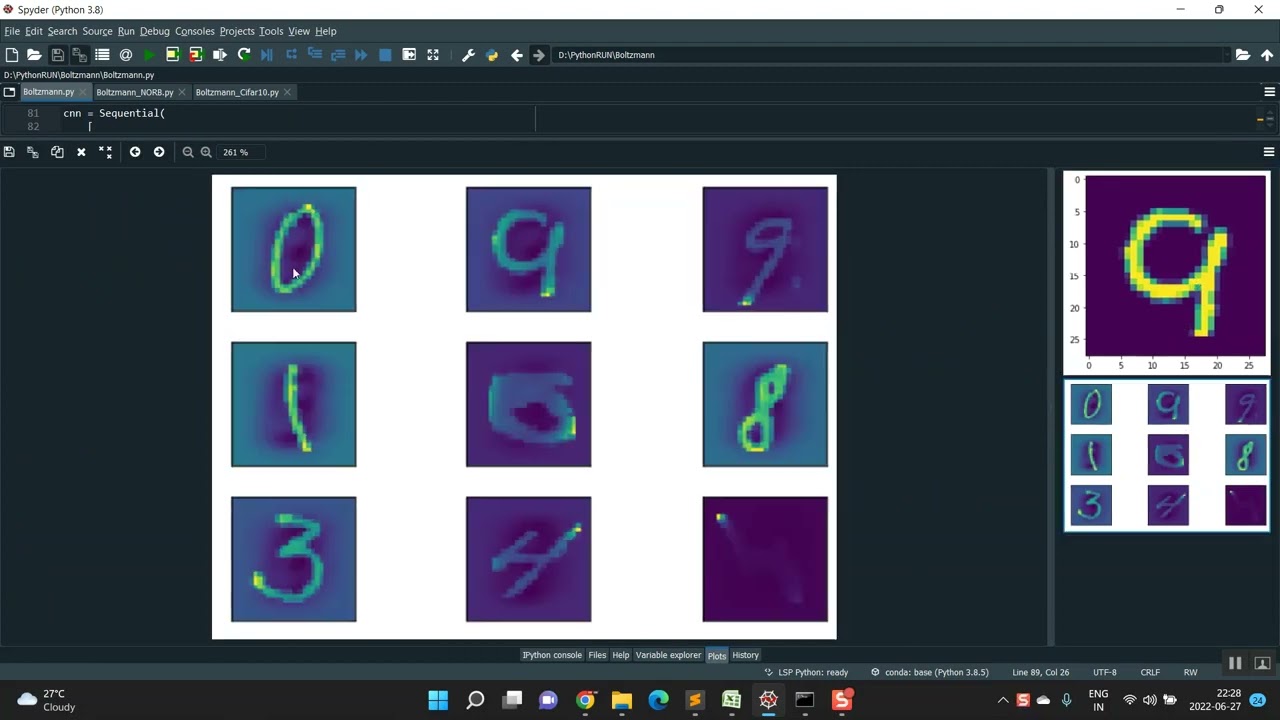The width and height of the screenshot is (1280, 720).
Task: Save all open files
Action: click(x=79, y=55)
